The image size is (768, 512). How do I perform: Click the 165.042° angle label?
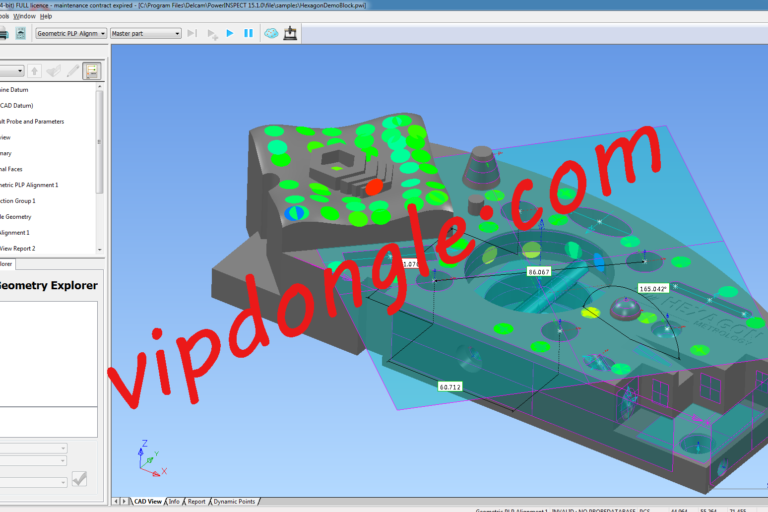653,289
